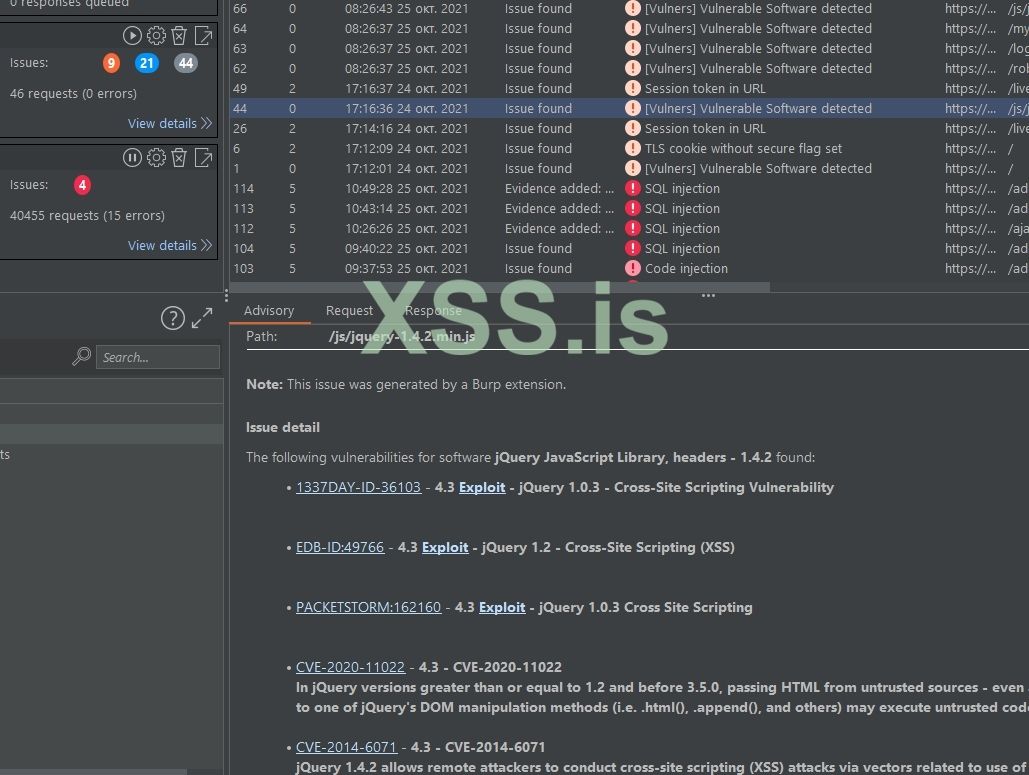The height and width of the screenshot is (775, 1029).
Task: Click timestamp 10:49:28 25 окт. 2021
Action: [407, 188]
